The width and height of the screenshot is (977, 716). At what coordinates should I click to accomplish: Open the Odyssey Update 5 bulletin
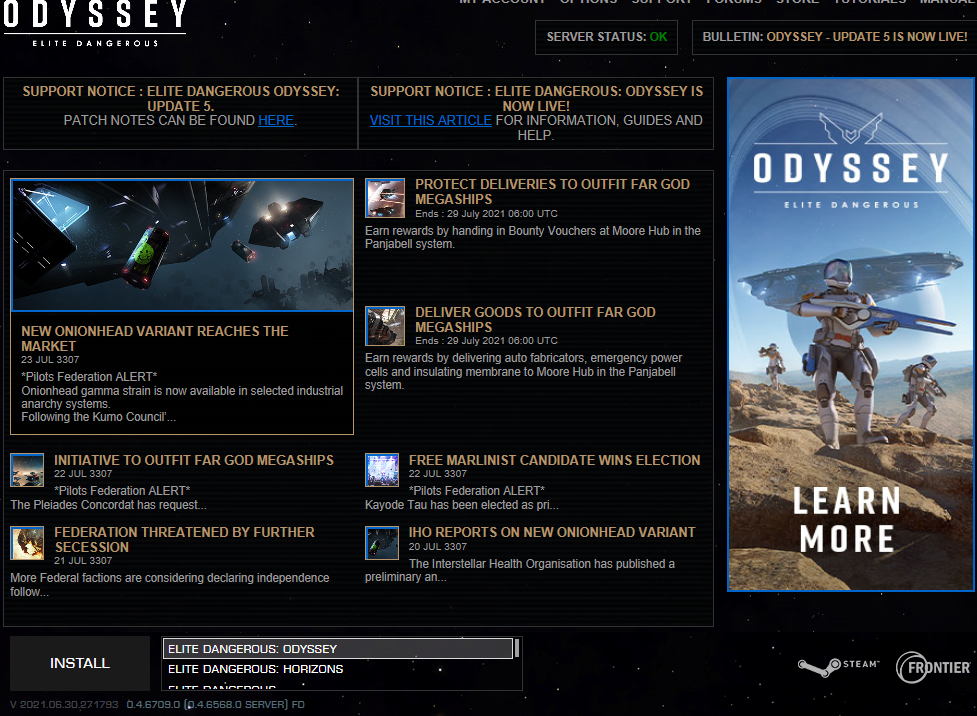coord(834,37)
